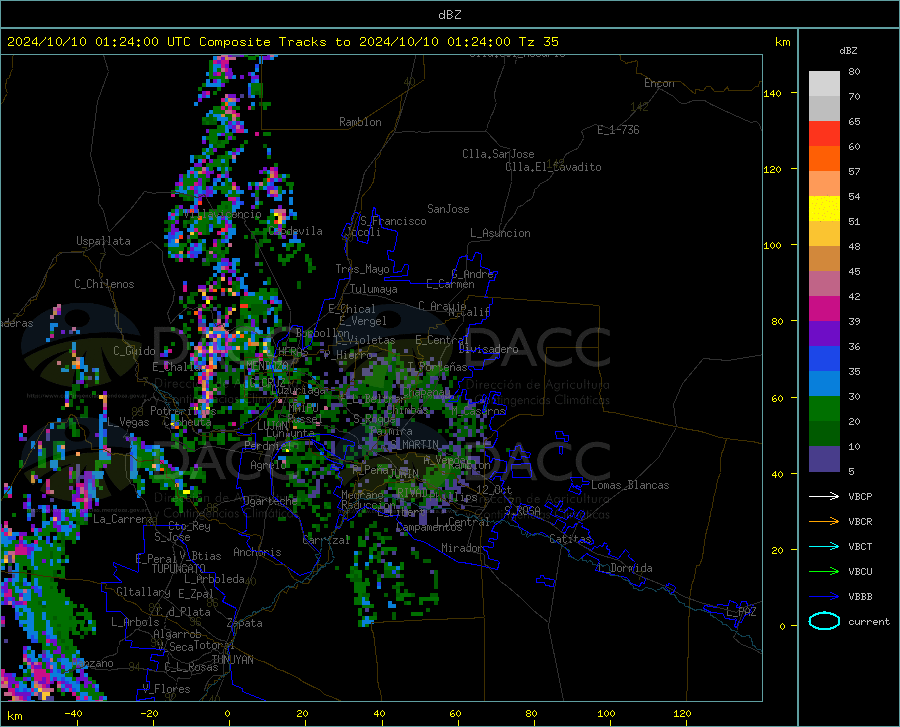Viewport: 900px width, 727px height.
Task: Click the green VBCU arrow legend icon
Action: coord(824,572)
